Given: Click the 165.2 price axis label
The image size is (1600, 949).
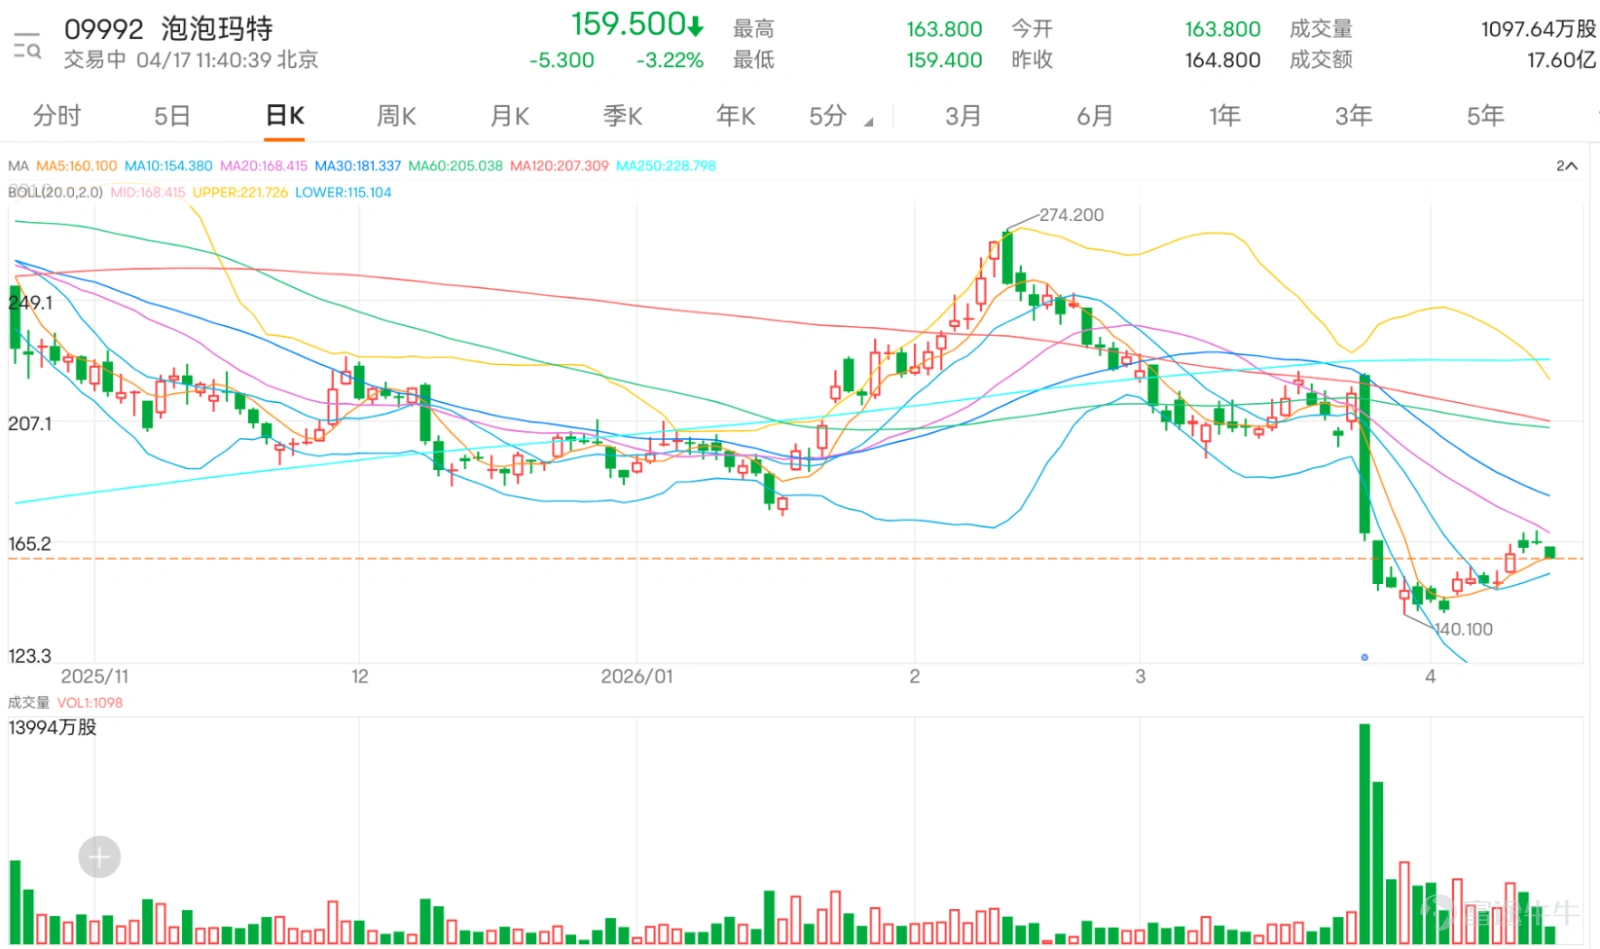Looking at the screenshot, I should 30,544.
